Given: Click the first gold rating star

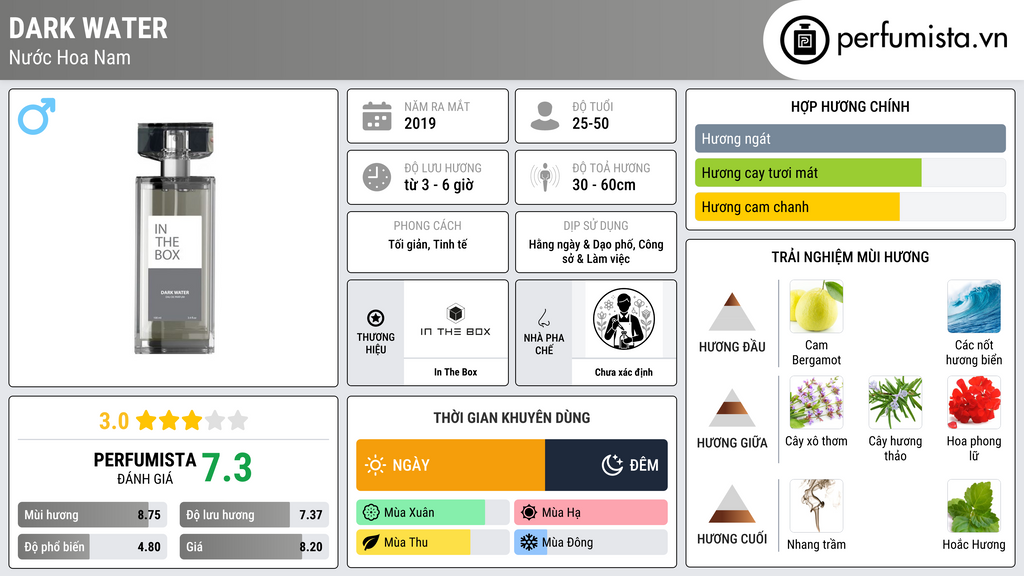Looking at the screenshot, I should point(146,420).
